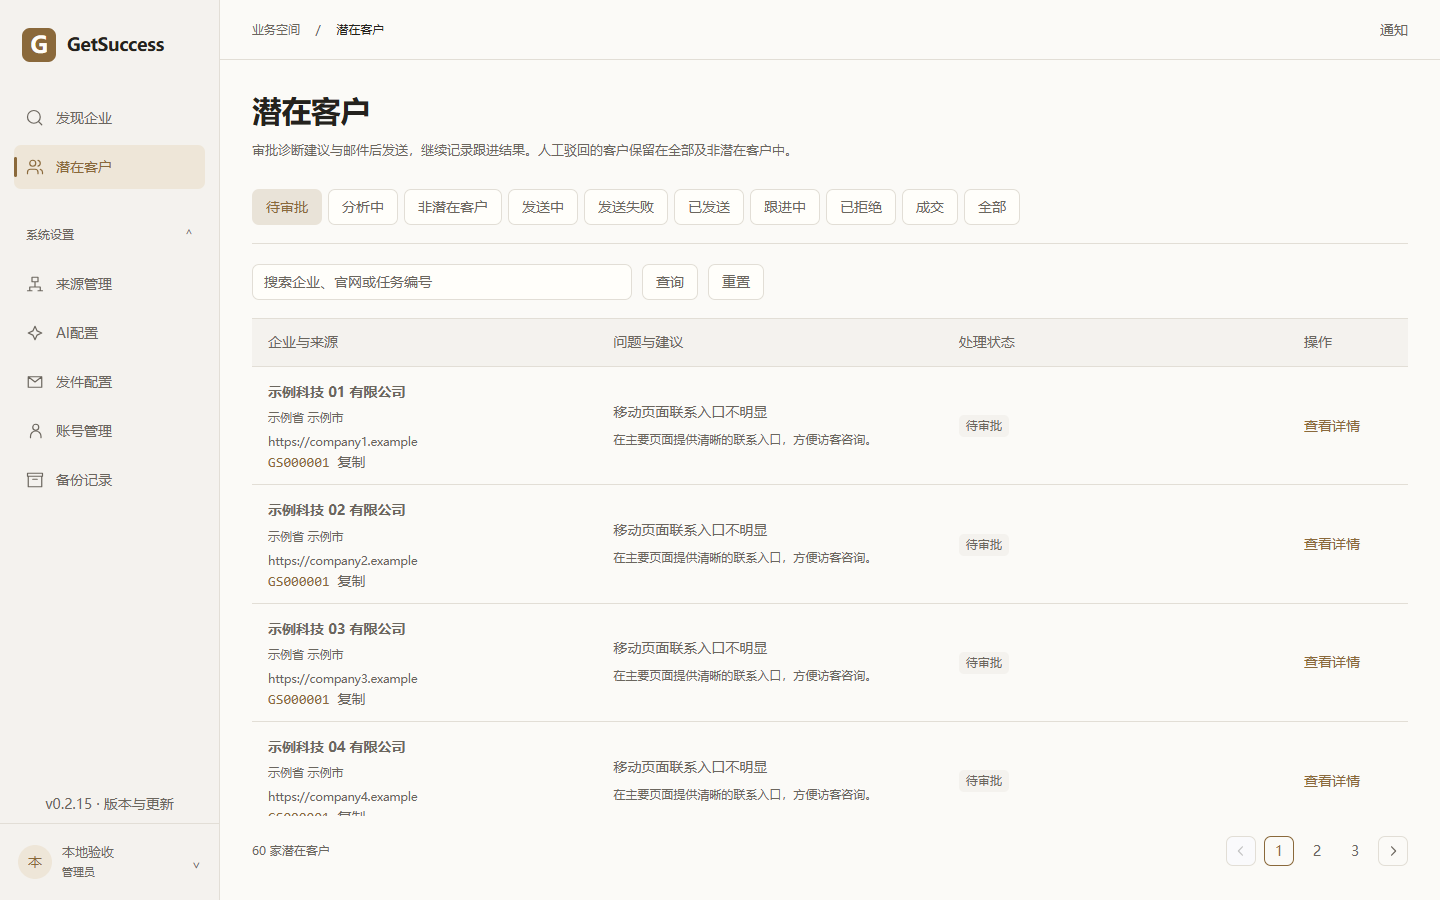1440x900 pixels.
Task: Click the 问题与建议 column header
Action: tap(648, 342)
